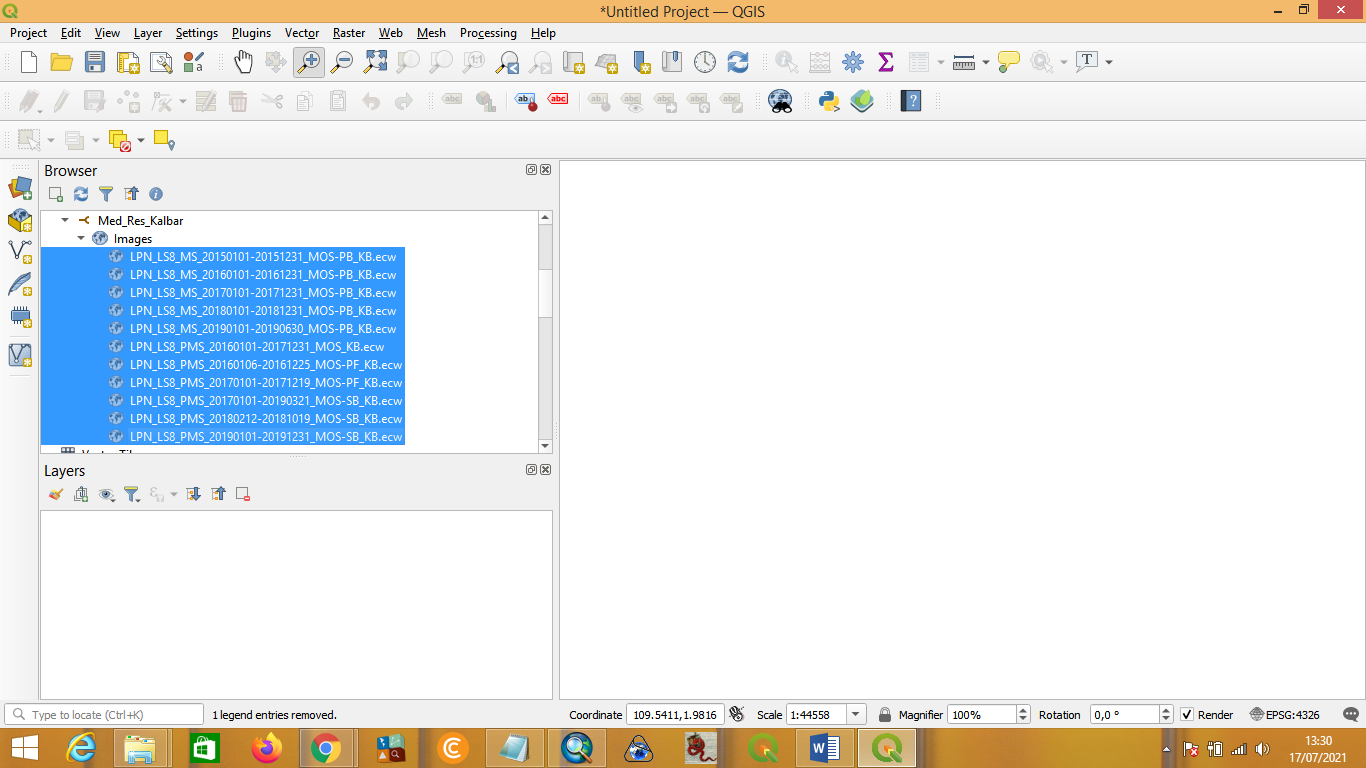
Task: Select the Pan Map hand tool
Action: pos(243,62)
